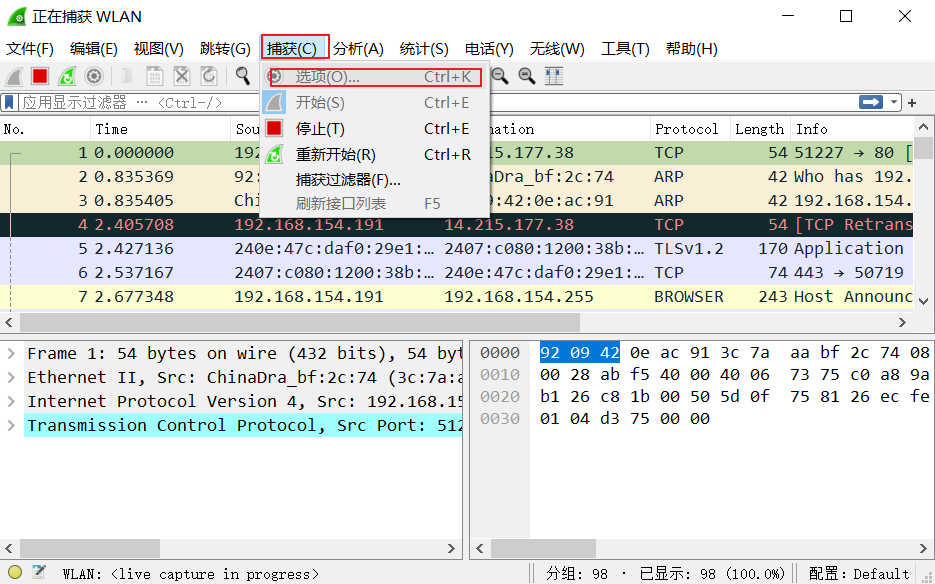Open the 统计(S) menu
The image size is (935, 584).
(424, 48)
